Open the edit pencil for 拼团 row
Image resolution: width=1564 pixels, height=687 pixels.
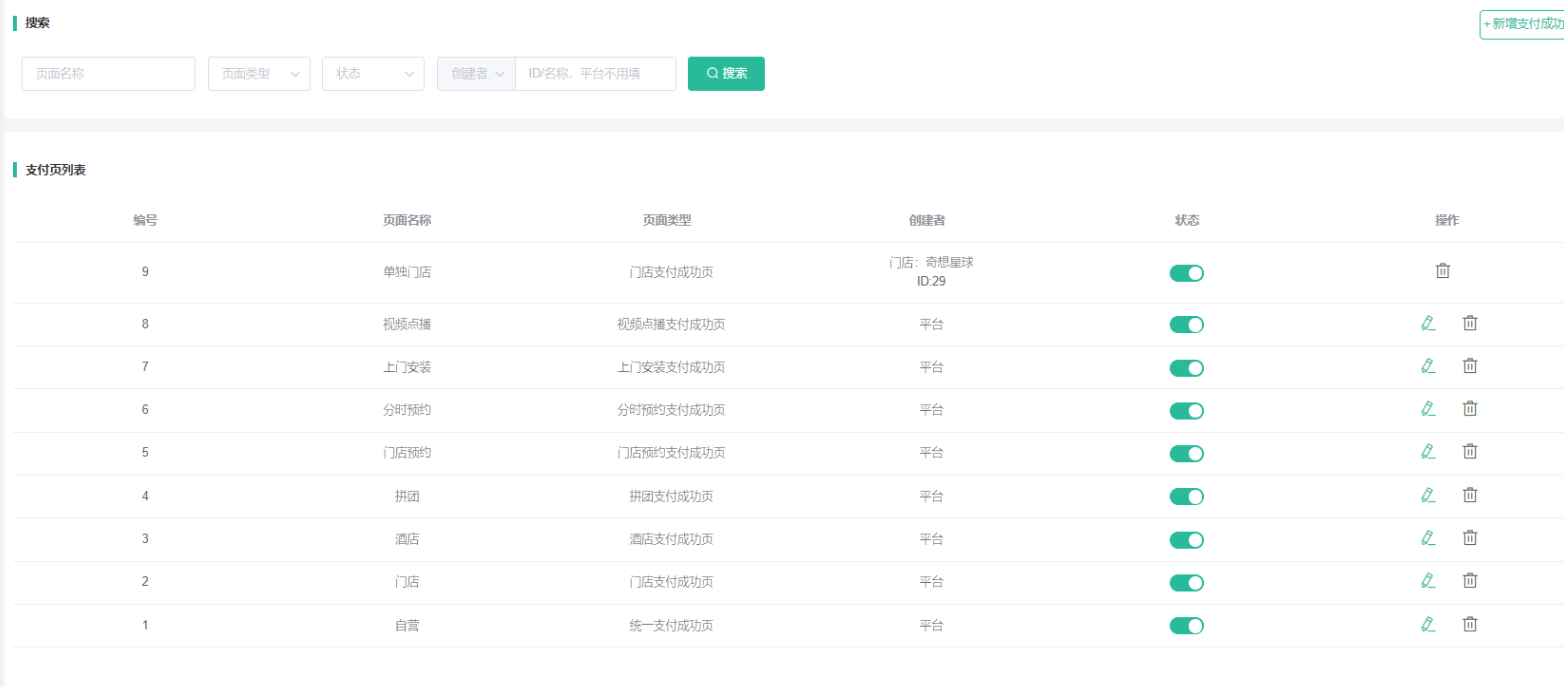(1428, 495)
